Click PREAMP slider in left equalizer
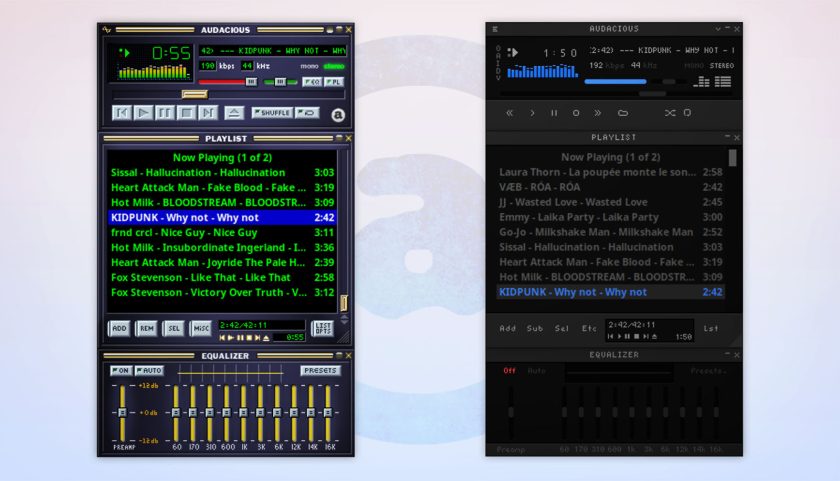This screenshot has width=840, height=481. (122, 412)
